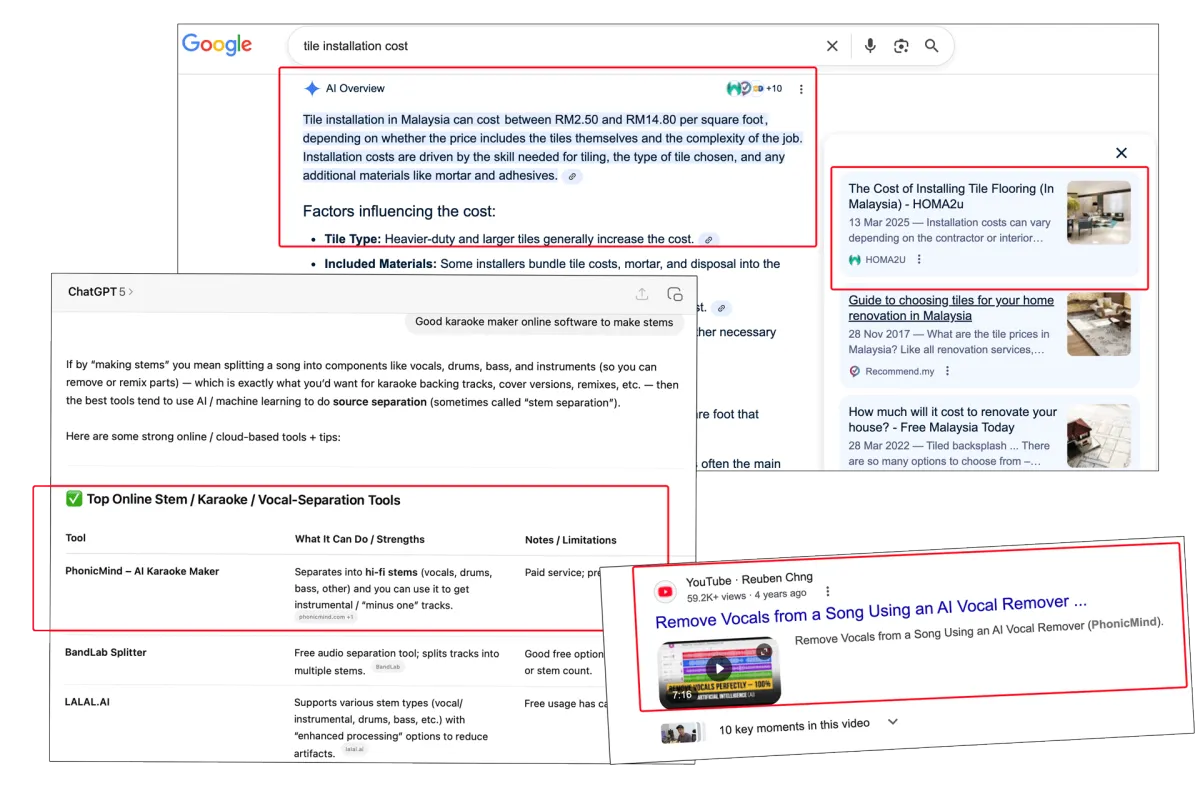Click the 'Good karaoke maker online software' message bubble
The image size is (1200, 791).
pyautogui.click(x=544, y=322)
